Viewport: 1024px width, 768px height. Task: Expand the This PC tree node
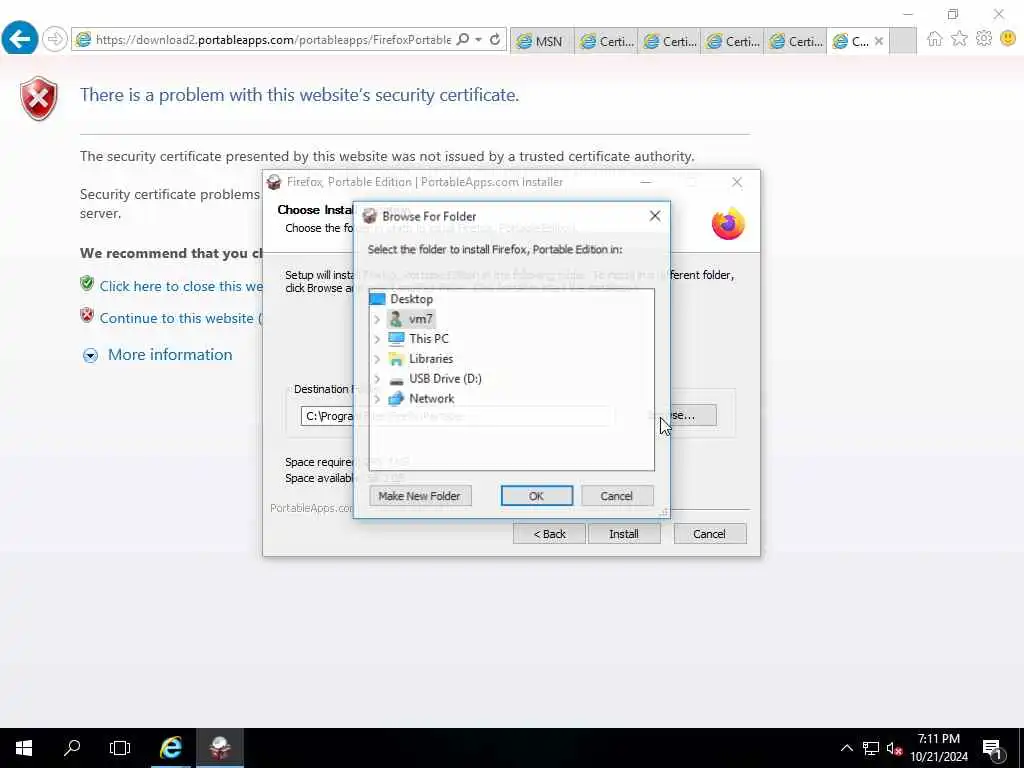[x=377, y=339]
